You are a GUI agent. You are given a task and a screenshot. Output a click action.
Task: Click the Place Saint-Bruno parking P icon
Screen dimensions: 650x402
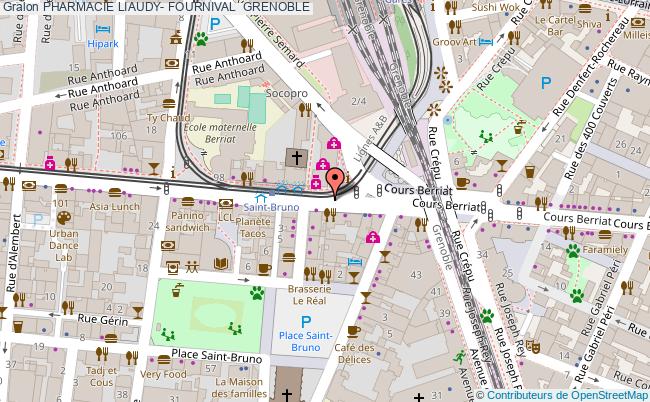[306, 322]
